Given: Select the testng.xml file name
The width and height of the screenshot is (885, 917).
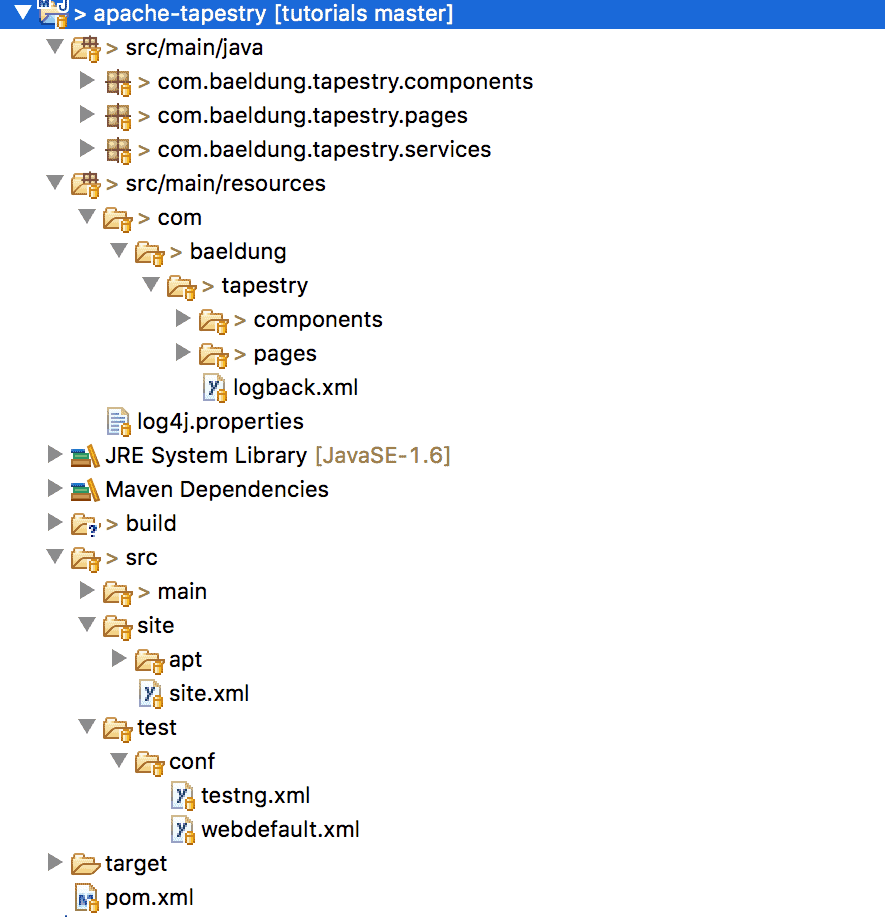Looking at the screenshot, I should pos(256,795).
